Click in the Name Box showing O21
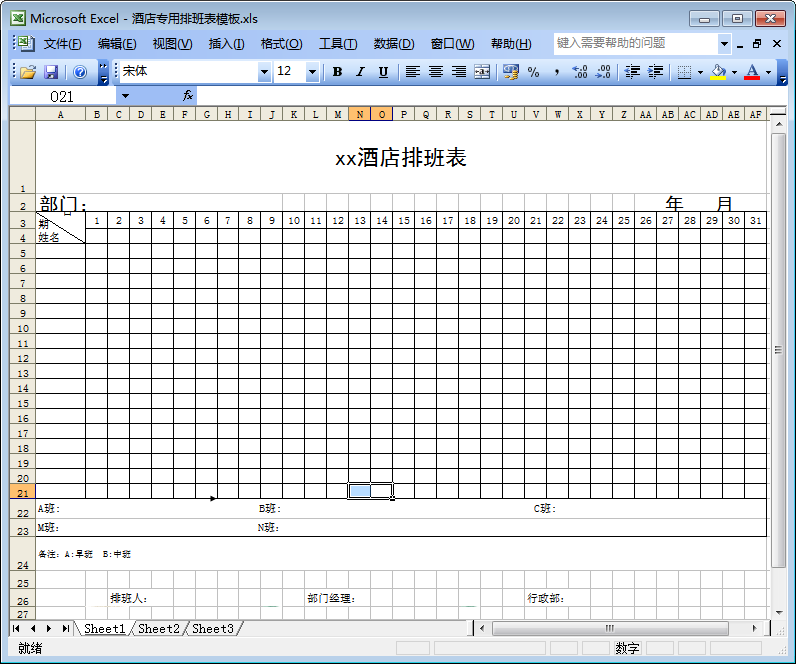The width and height of the screenshot is (796, 664). [x=62, y=96]
